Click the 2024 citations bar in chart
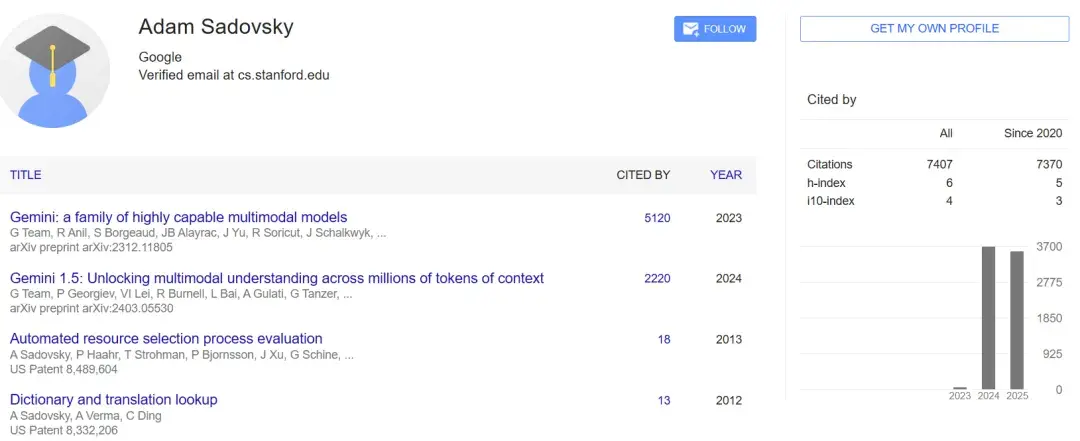 (x=989, y=318)
